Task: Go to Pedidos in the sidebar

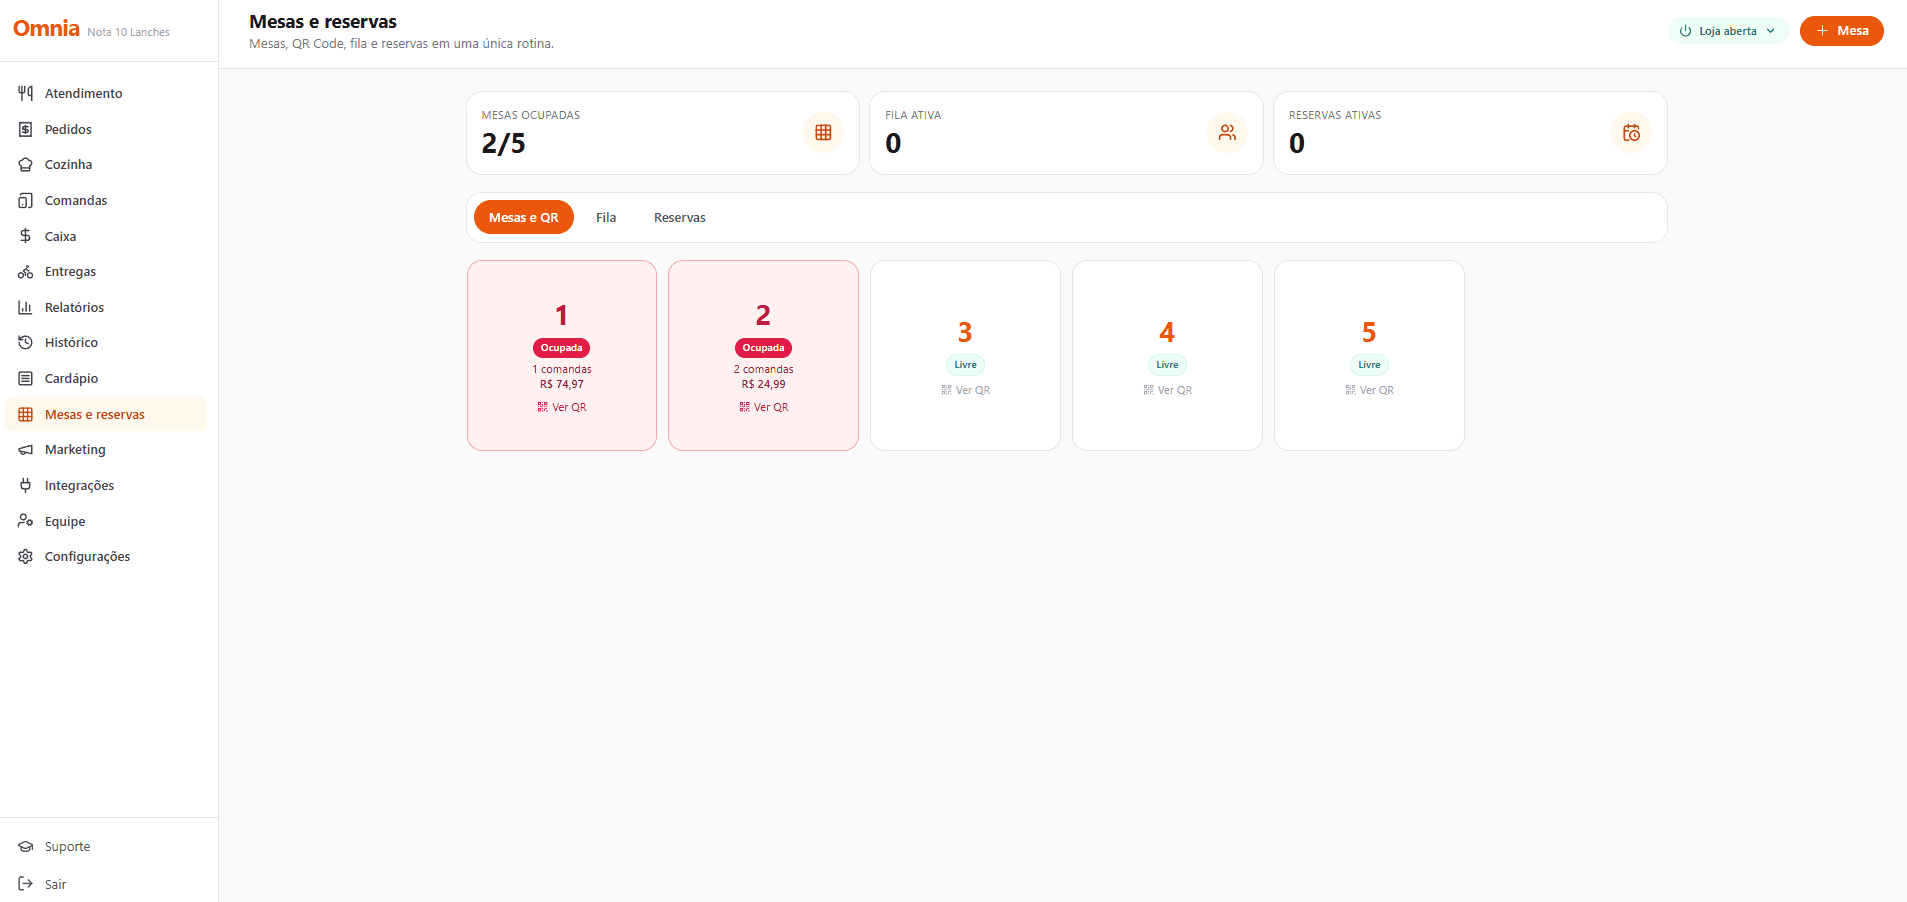Action: (x=106, y=129)
